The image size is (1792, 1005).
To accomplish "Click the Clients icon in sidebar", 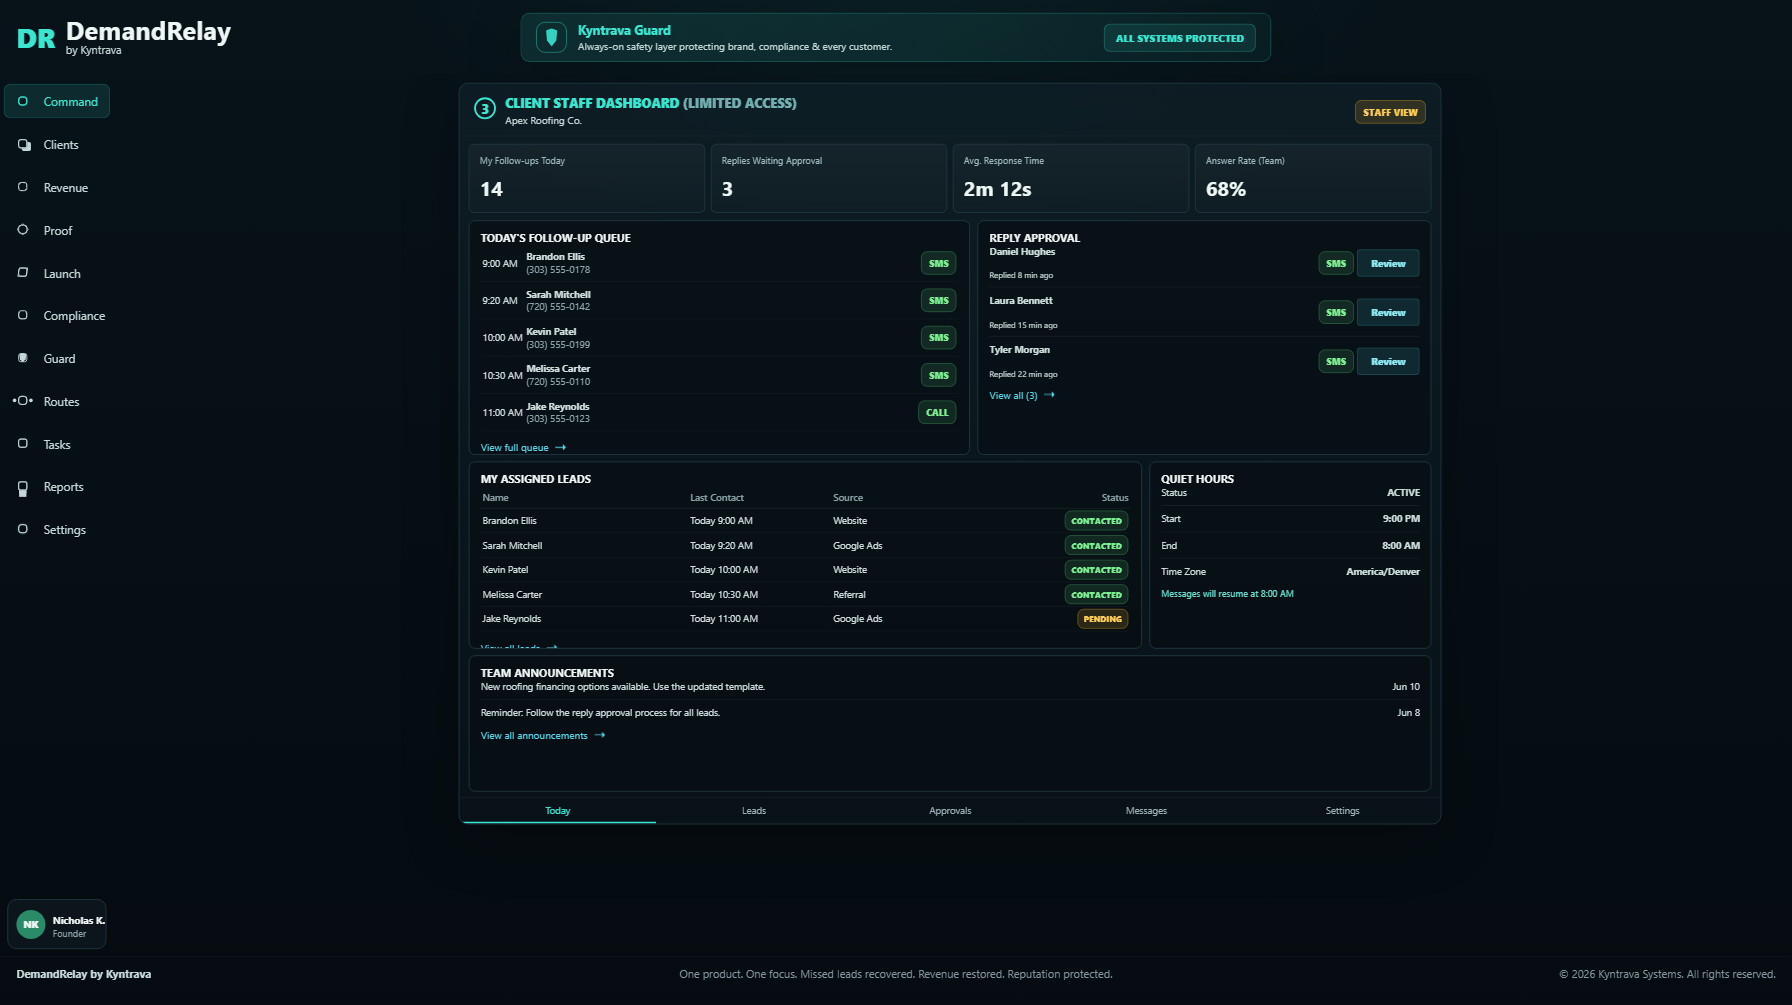I will [x=24, y=145].
